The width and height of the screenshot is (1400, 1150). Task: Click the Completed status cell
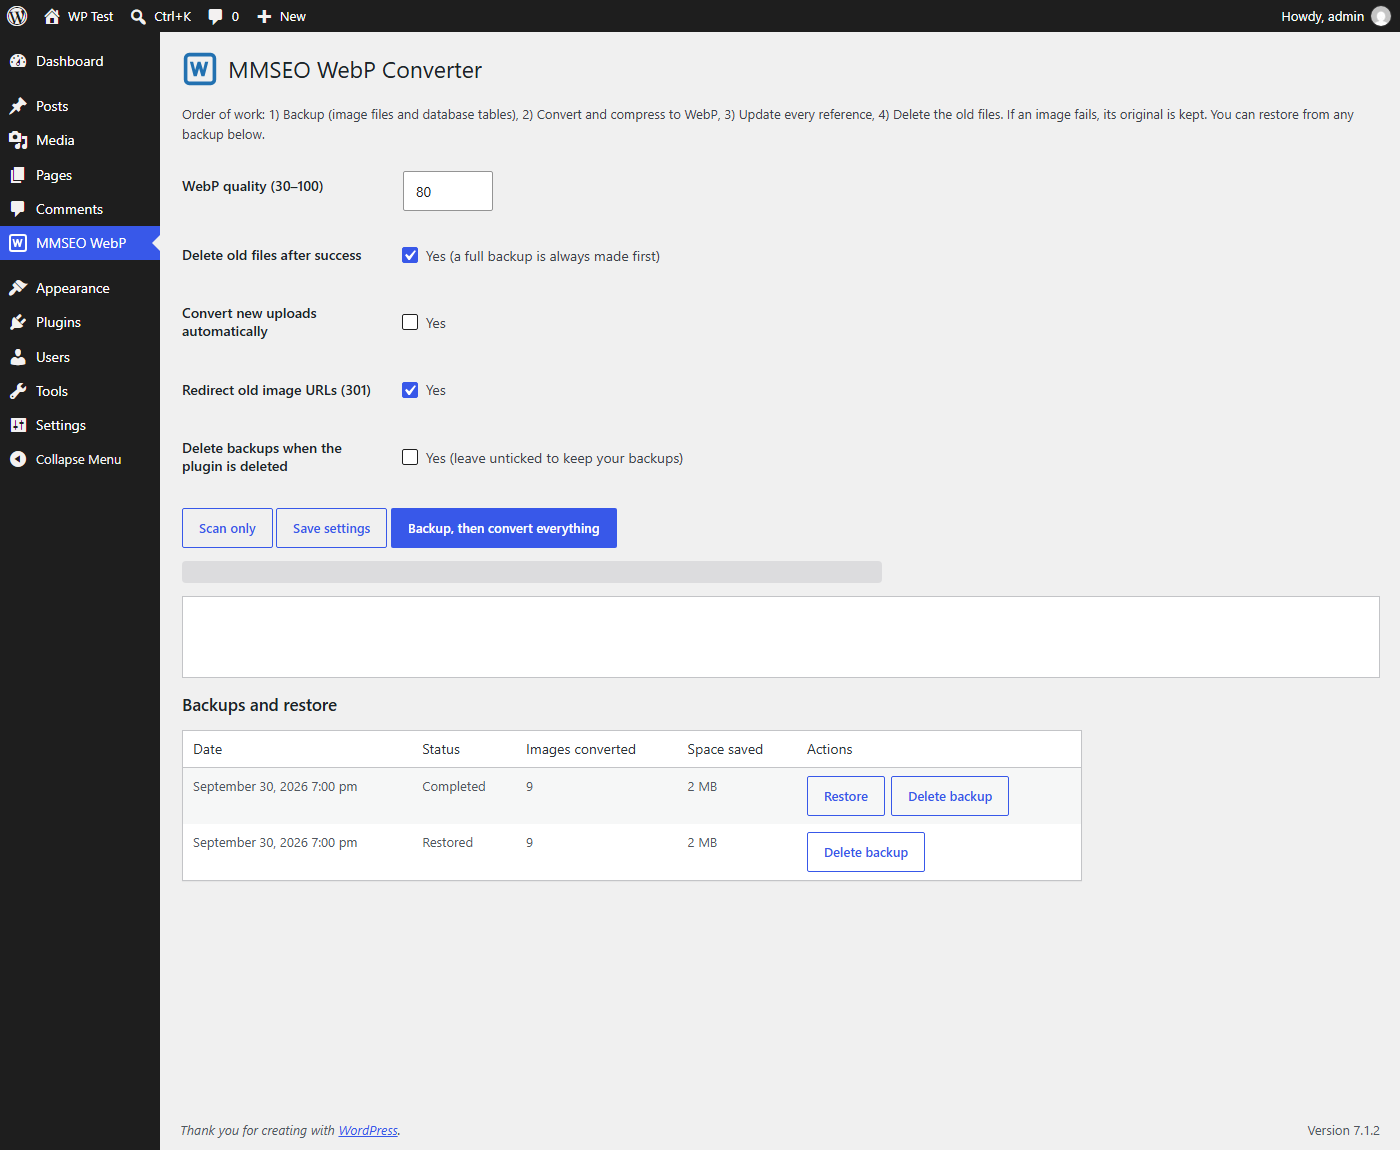(454, 787)
